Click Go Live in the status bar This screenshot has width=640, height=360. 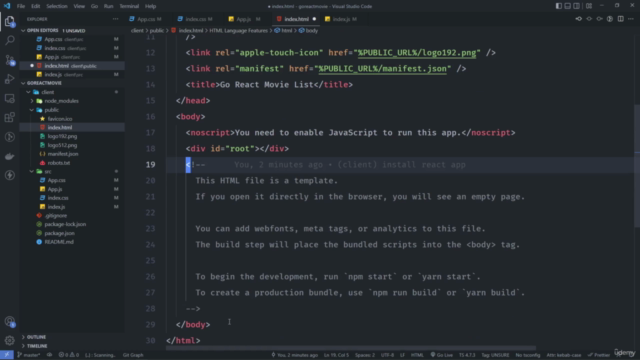click(x=442, y=355)
